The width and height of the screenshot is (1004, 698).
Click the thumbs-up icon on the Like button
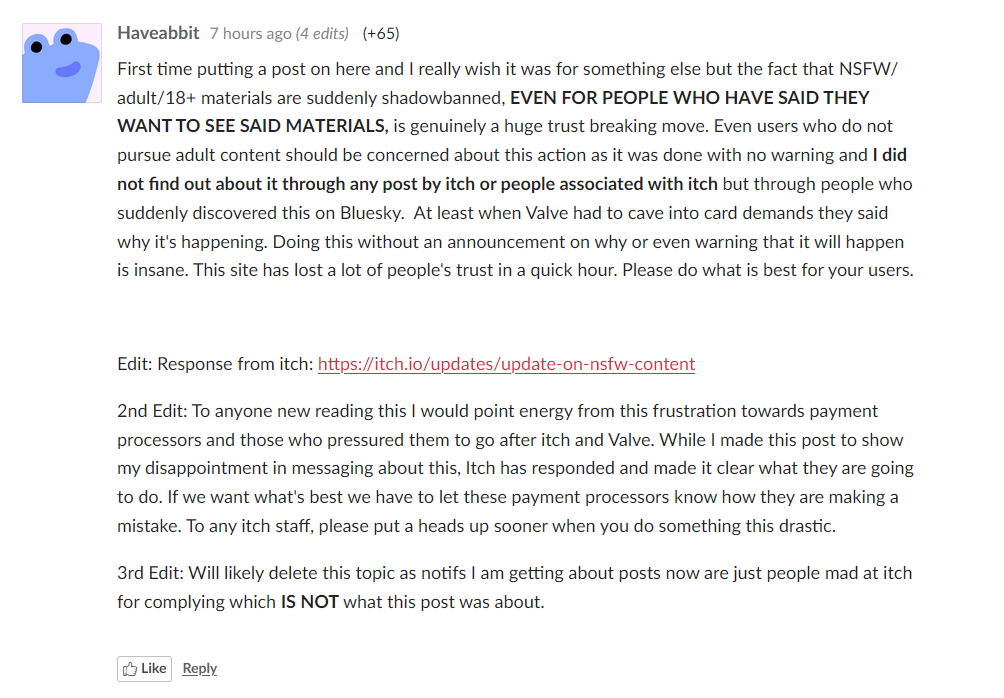point(130,669)
